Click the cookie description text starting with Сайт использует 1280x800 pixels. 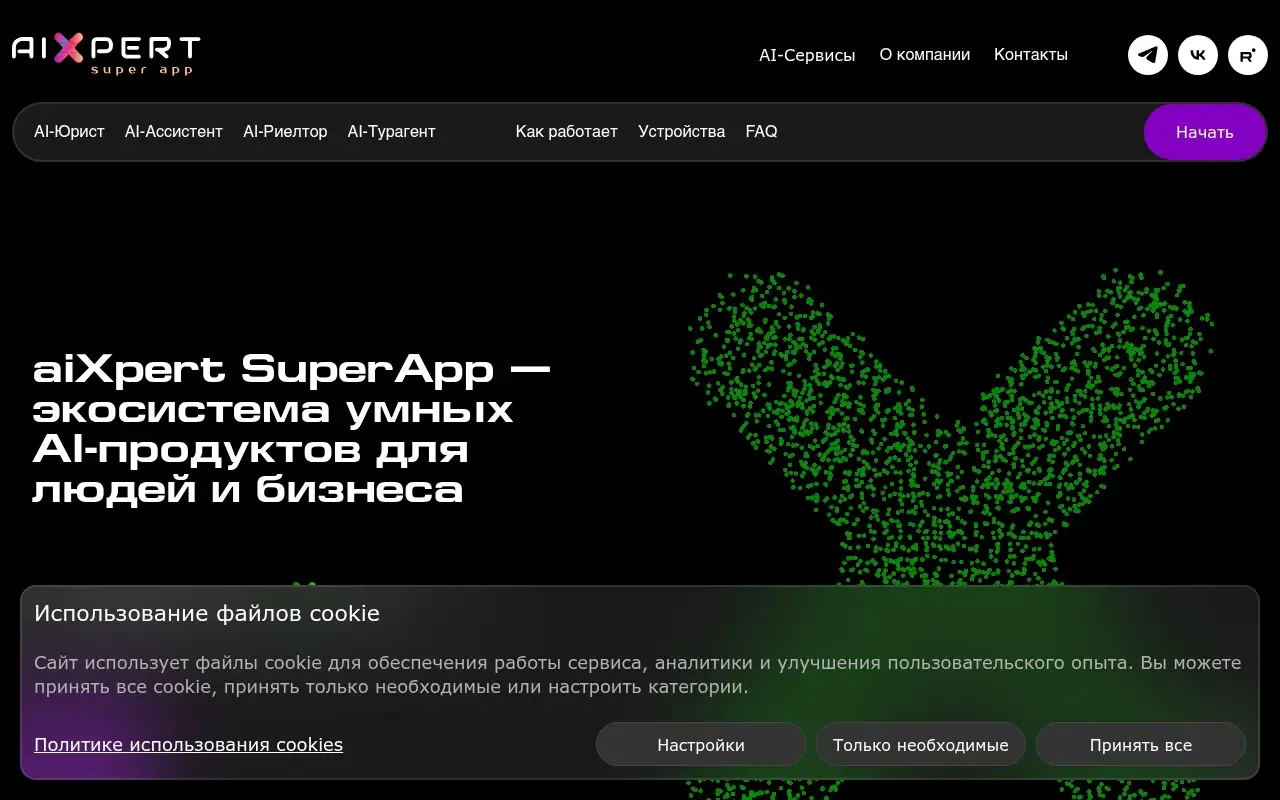pos(638,675)
